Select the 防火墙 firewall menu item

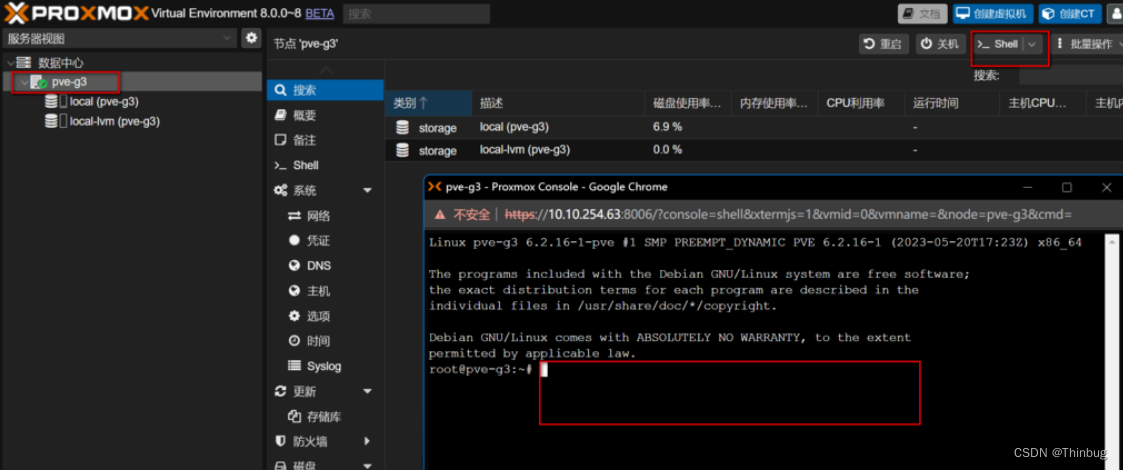click(x=310, y=441)
